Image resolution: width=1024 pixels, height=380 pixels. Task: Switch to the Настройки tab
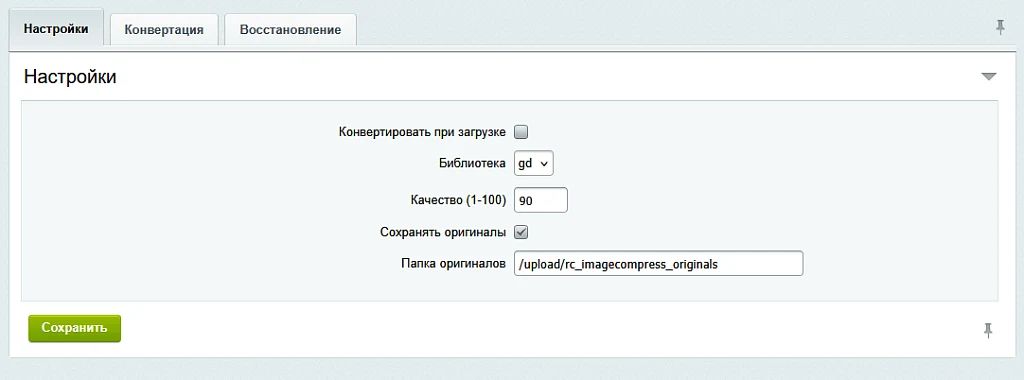56,29
